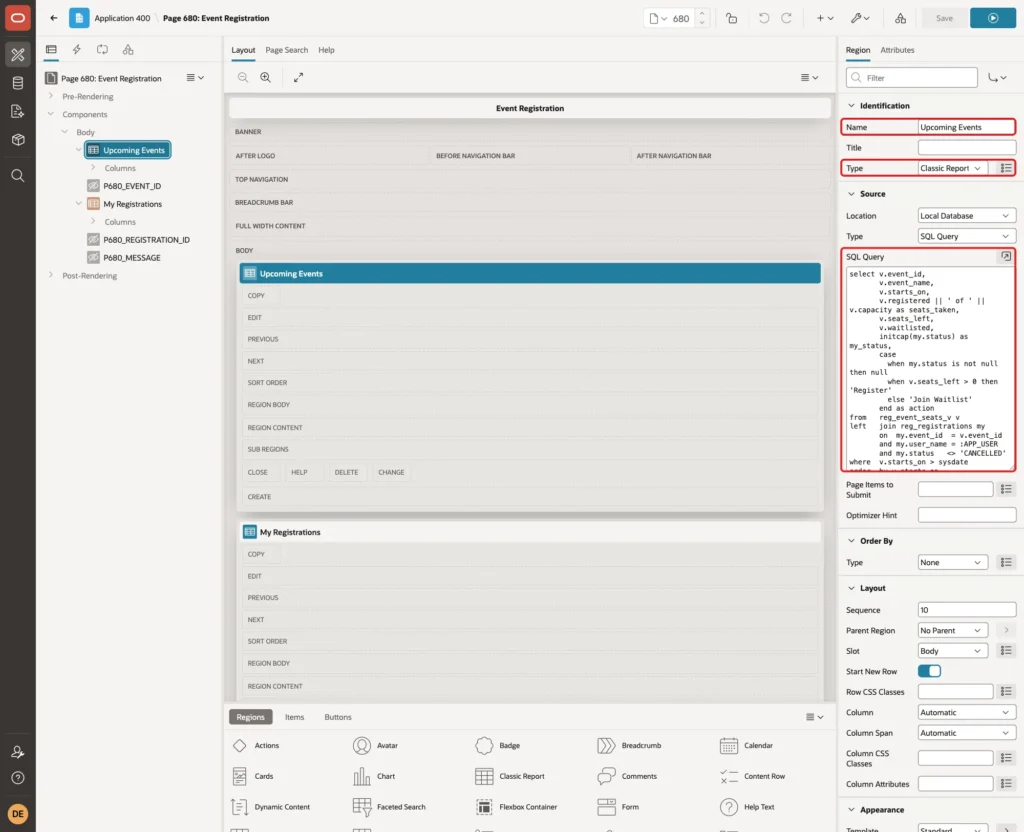Click the property Filter search field
The height and width of the screenshot is (832, 1024).
point(912,78)
